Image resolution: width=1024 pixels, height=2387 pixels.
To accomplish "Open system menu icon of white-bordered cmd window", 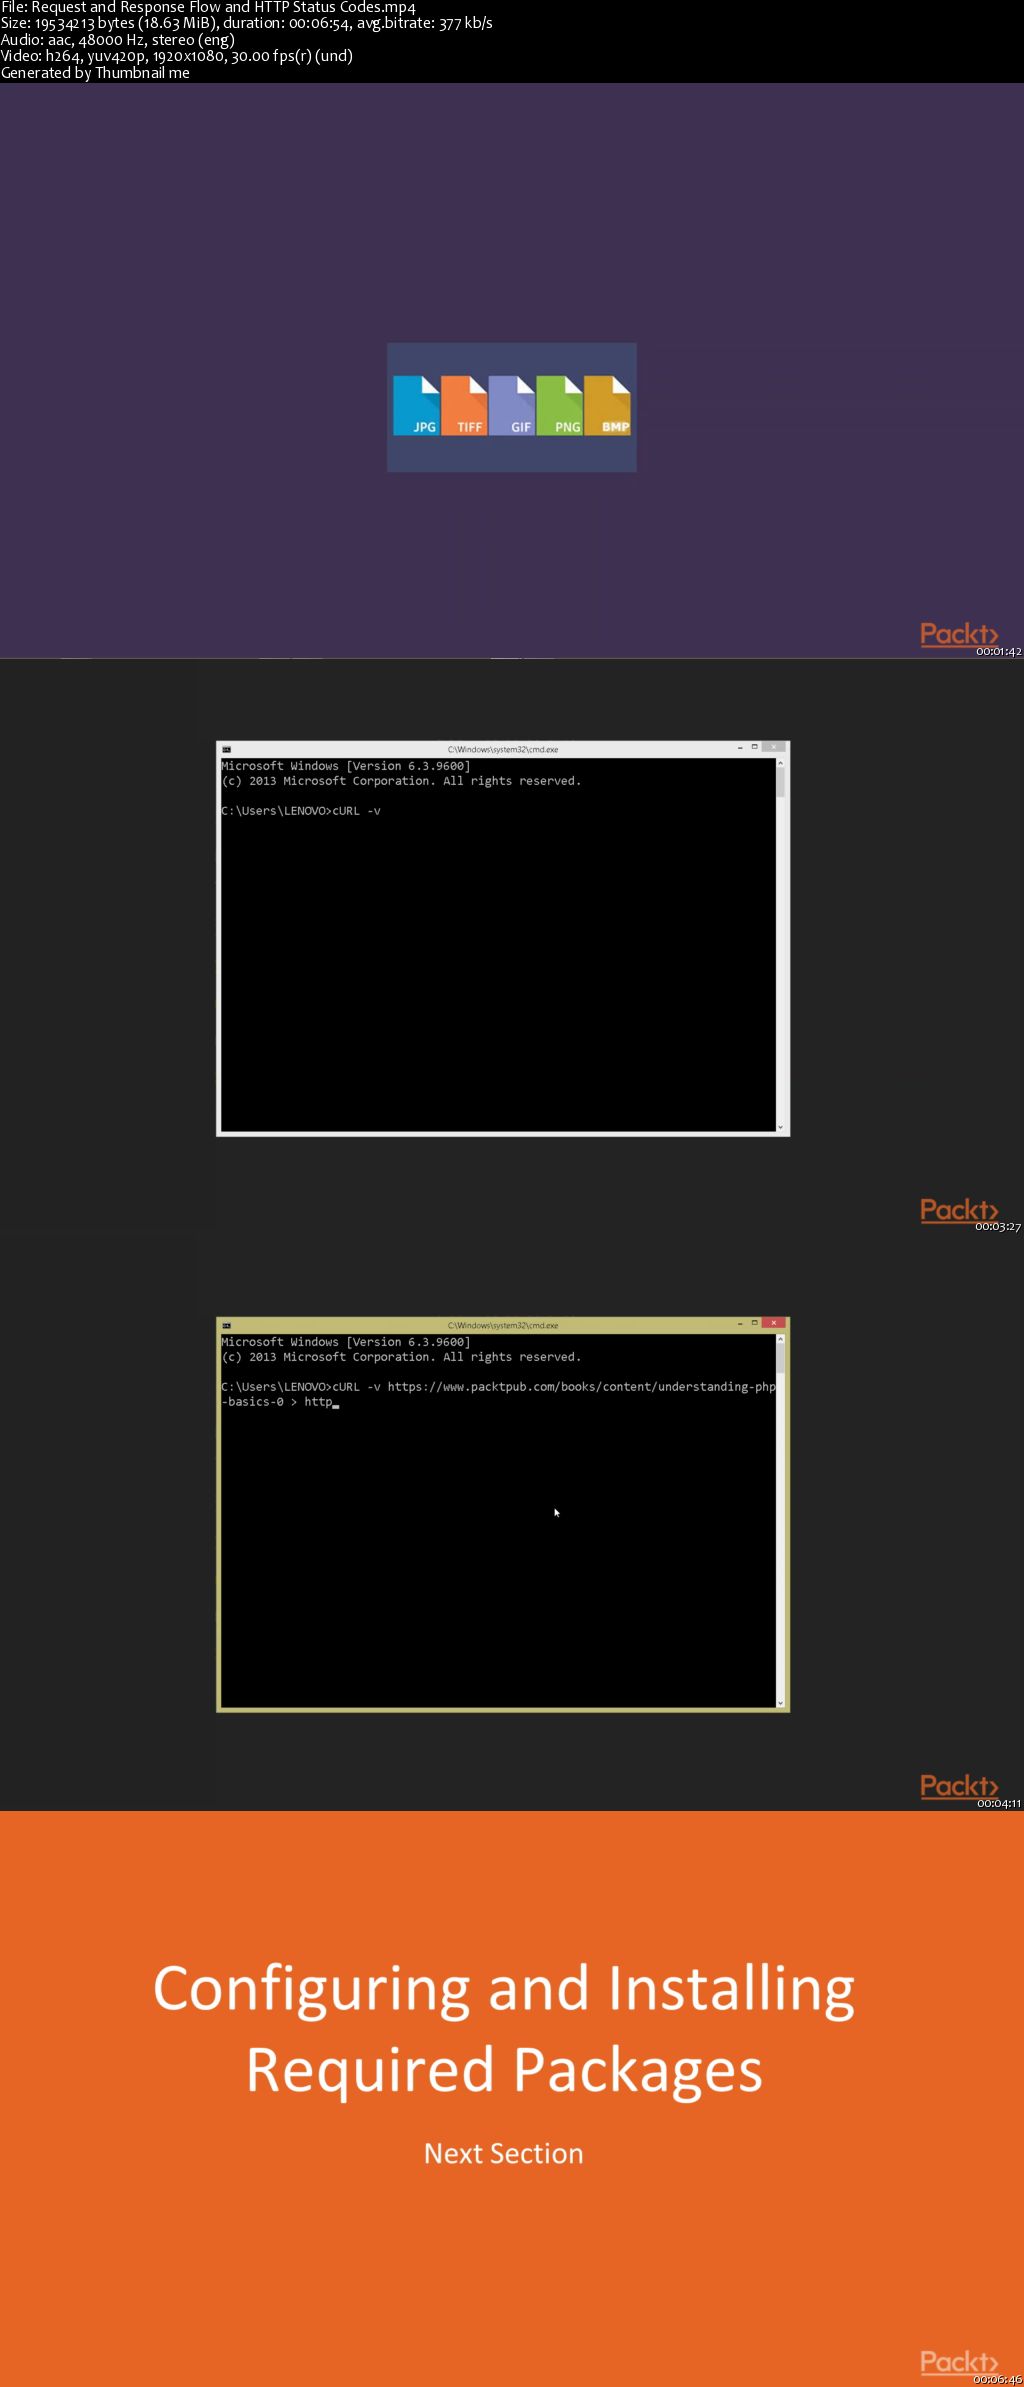I will 227,749.
